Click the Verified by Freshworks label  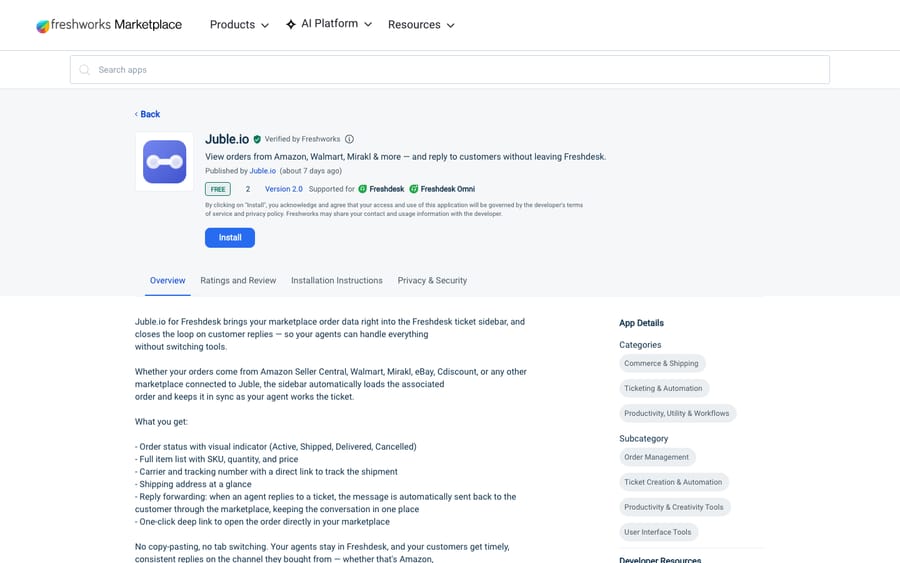302,139
